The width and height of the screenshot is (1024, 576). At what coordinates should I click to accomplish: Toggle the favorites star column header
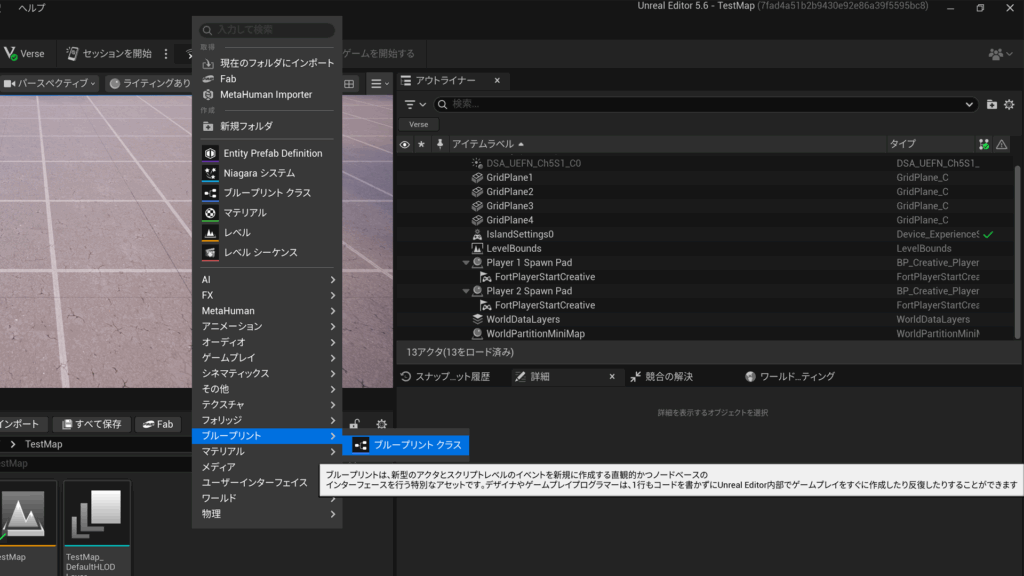pyautogui.click(x=421, y=144)
